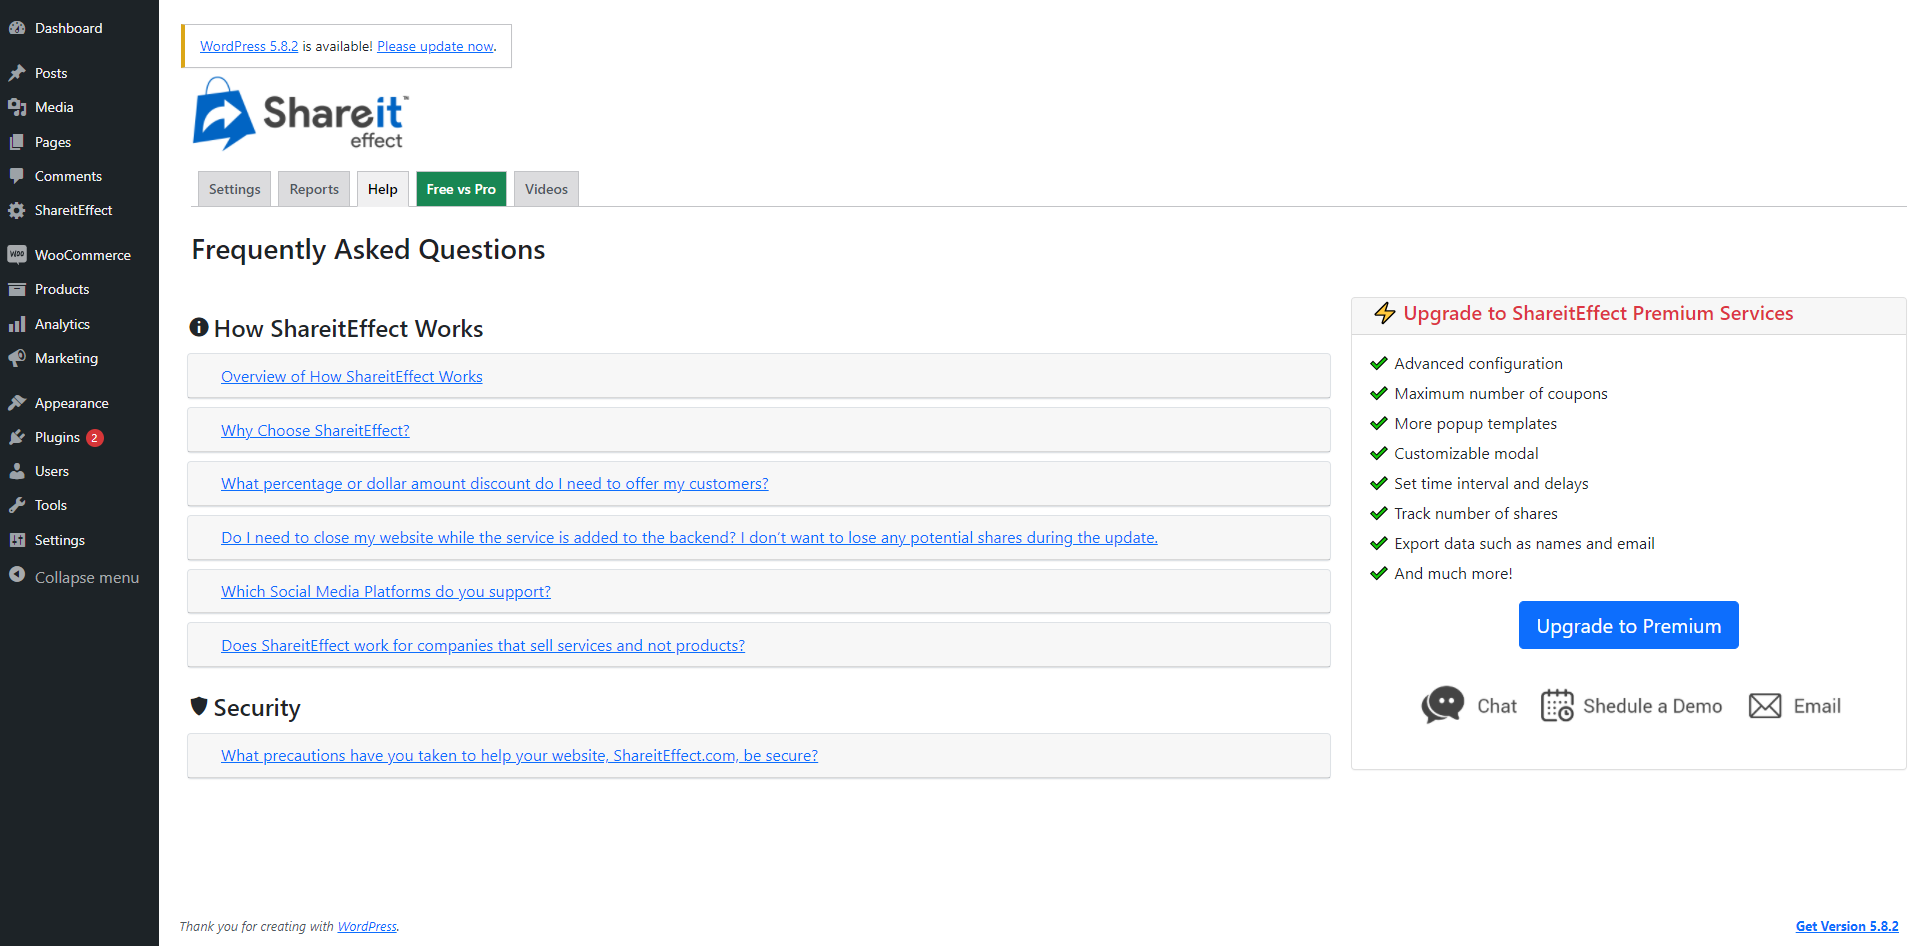
Task: Click the WooCommerce logo icon
Action: [x=17, y=255]
